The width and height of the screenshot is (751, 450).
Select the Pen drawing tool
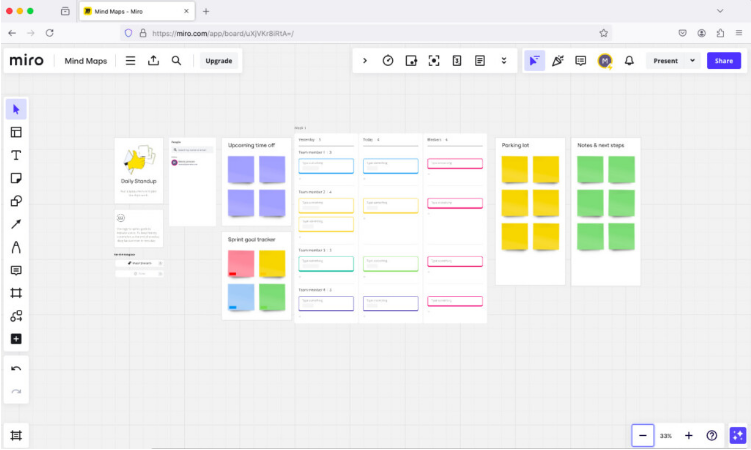(x=16, y=247)
